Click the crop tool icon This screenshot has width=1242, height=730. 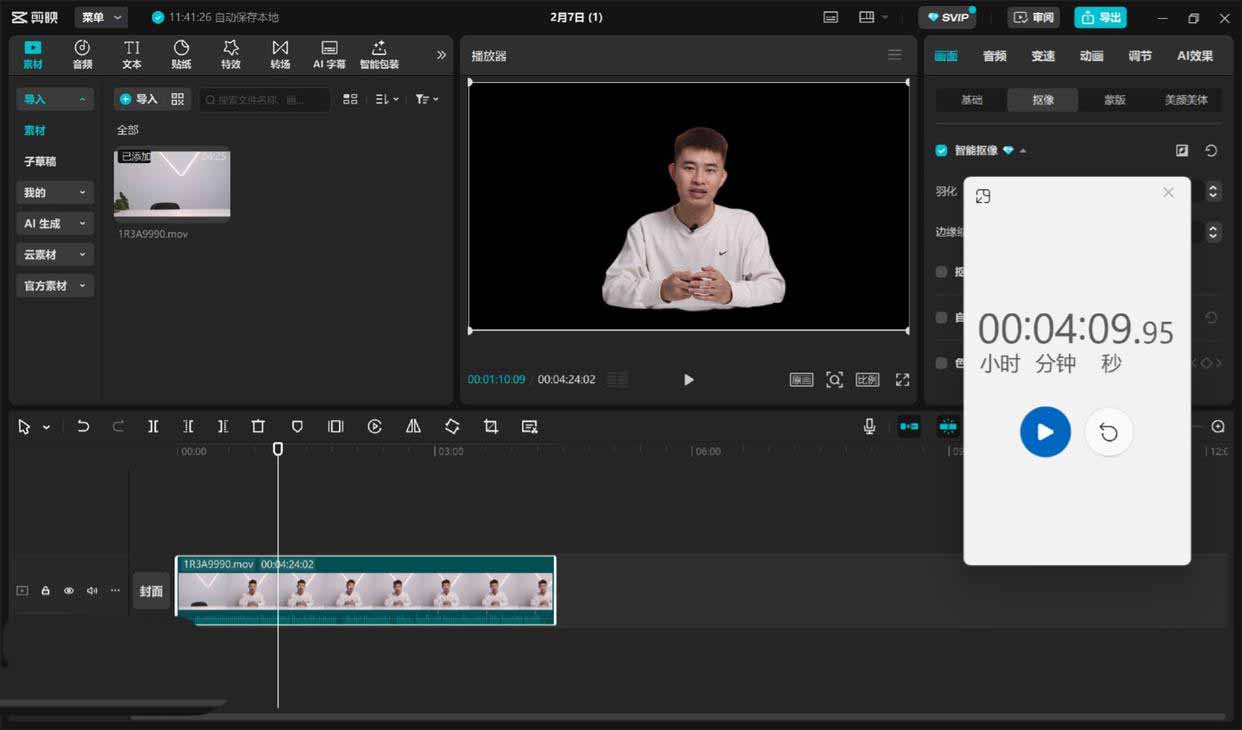pos(491,426)
